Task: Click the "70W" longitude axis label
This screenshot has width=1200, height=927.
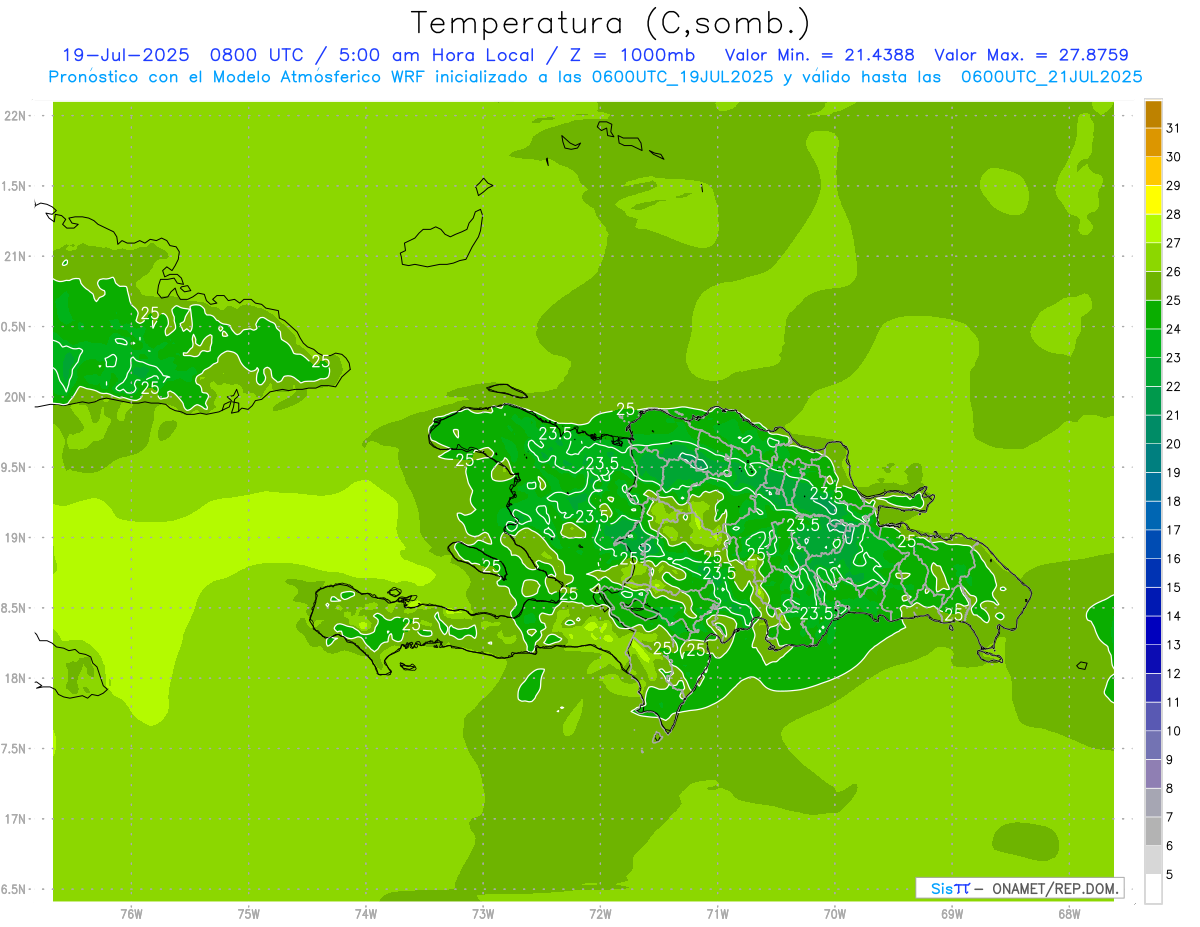Action: (x=835, y=914)
